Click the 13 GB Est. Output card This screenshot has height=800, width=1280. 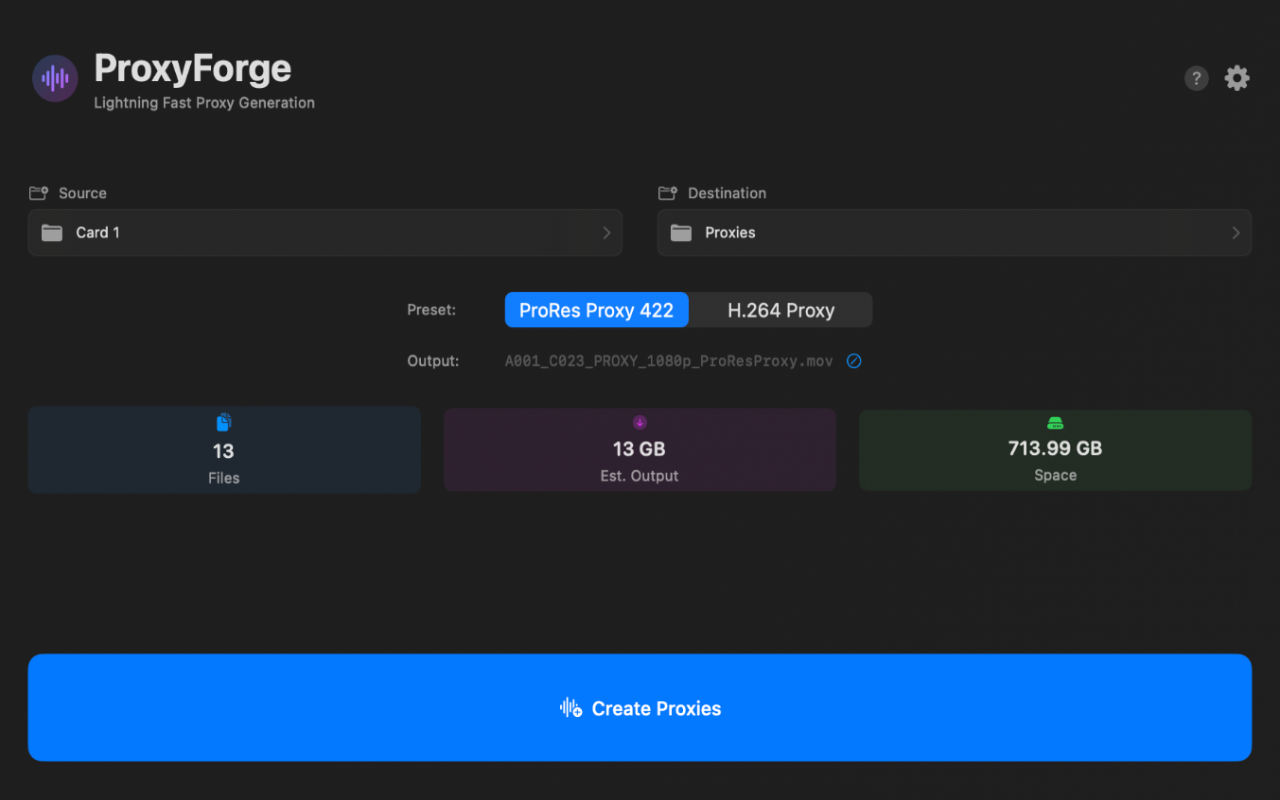639,450
